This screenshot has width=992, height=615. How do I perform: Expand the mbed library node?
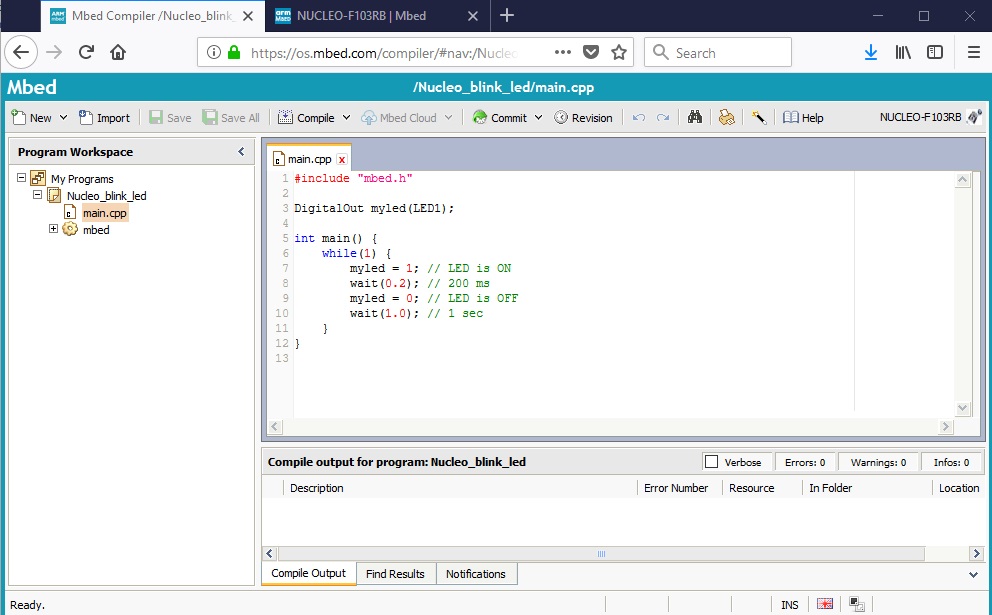click(54, 229)
